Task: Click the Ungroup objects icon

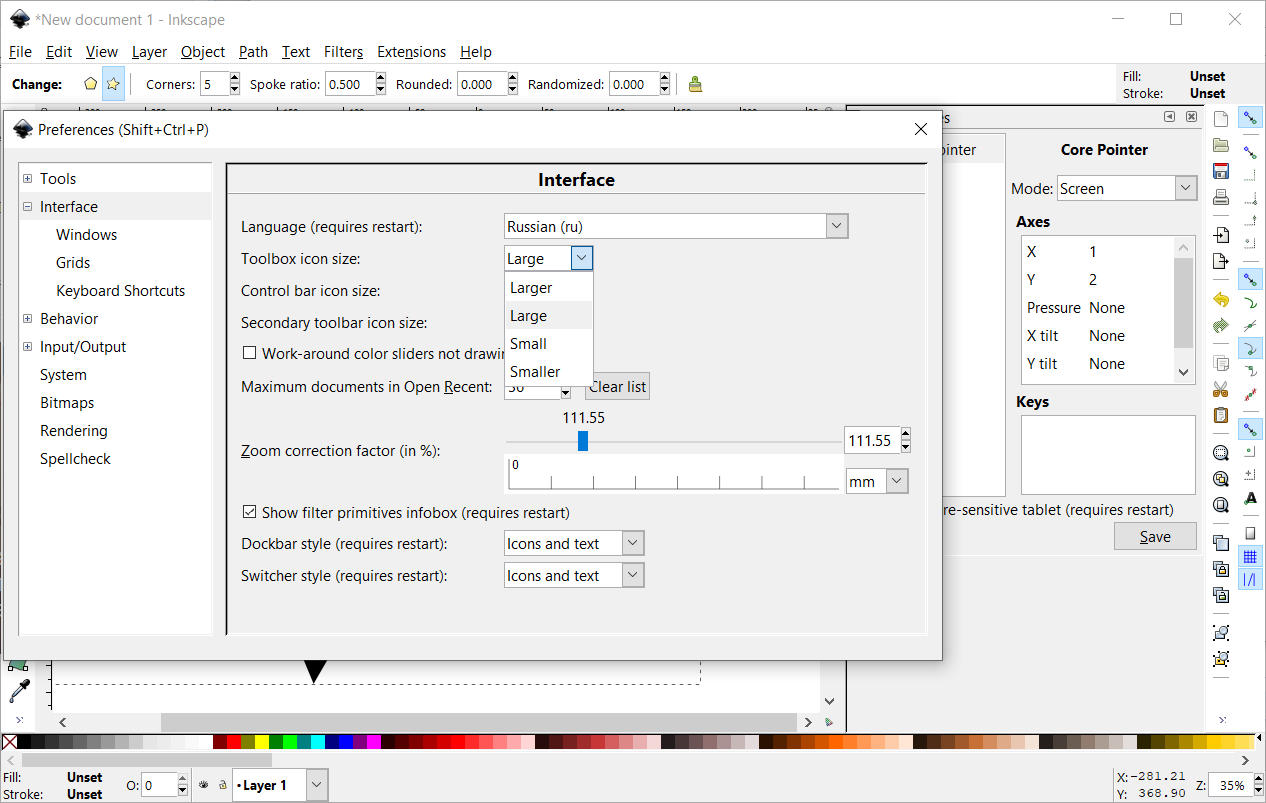Action: pos(1220,659)
